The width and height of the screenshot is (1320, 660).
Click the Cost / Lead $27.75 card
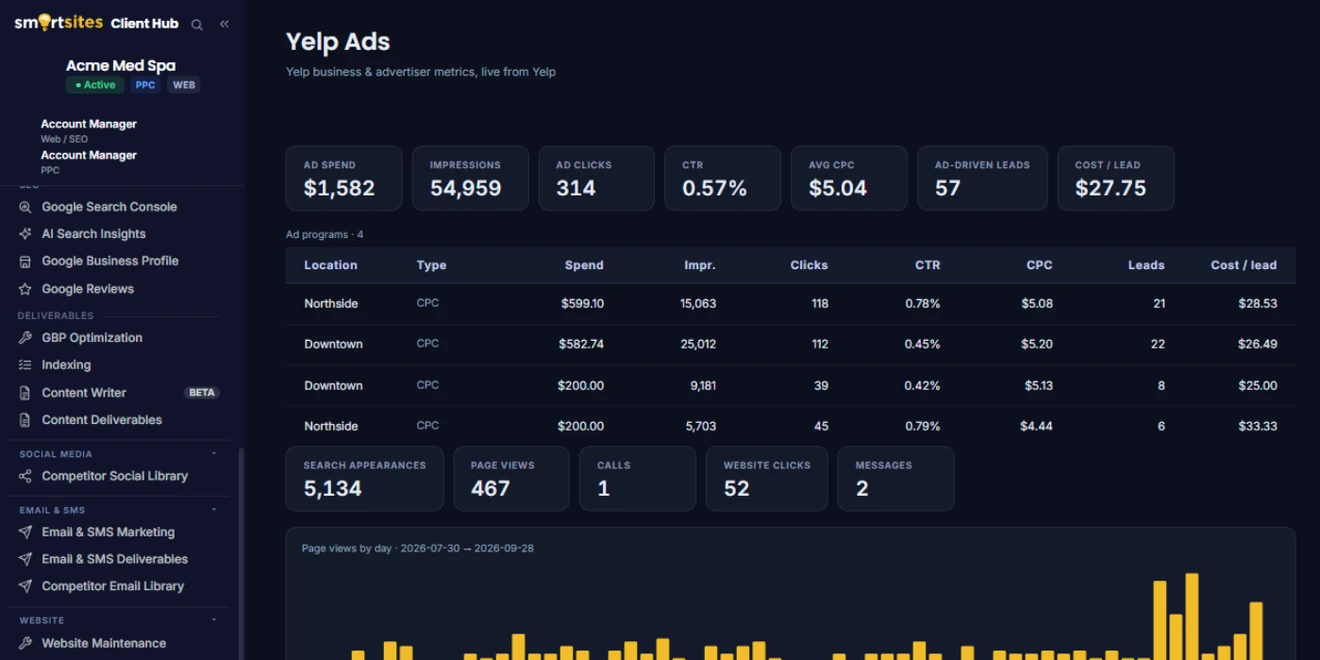[x=1116, y=178]
